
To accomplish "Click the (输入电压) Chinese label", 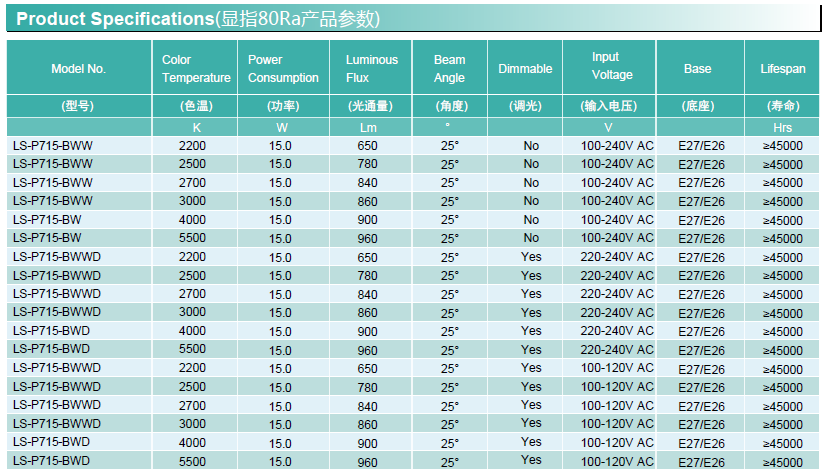I will tap(608, 106).
